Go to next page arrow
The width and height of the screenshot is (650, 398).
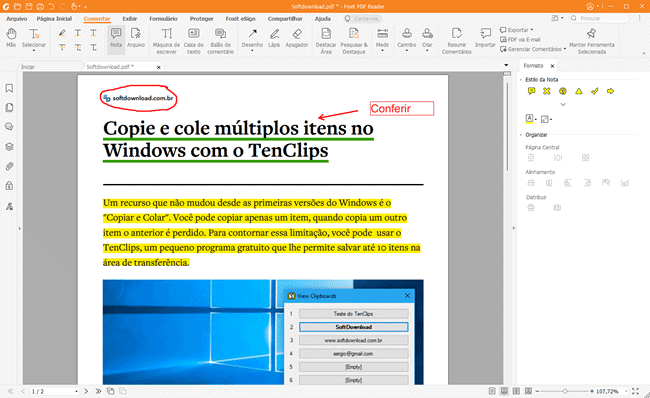pos(86,391)
